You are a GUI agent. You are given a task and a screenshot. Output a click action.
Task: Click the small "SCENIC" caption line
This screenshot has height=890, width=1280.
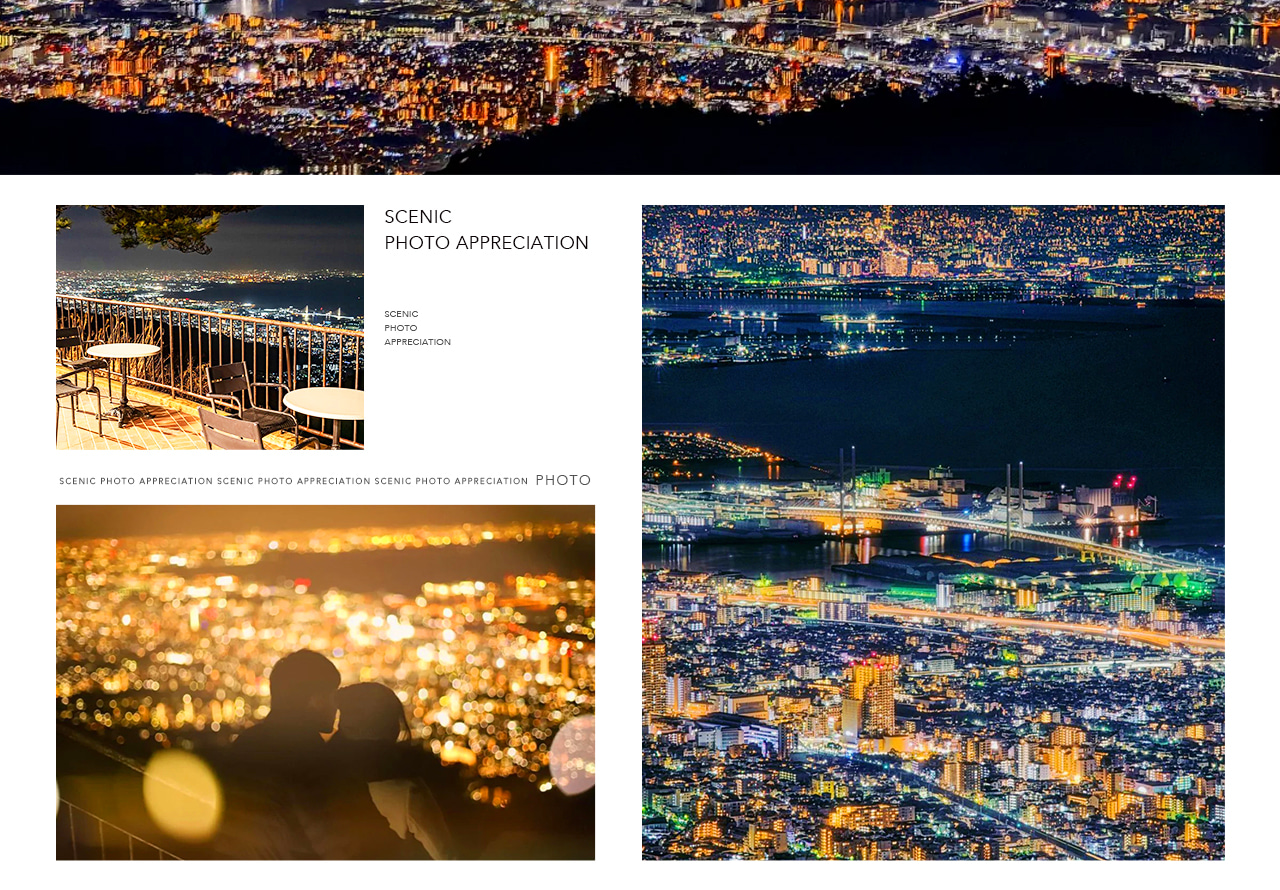click(x=401, y=314)
